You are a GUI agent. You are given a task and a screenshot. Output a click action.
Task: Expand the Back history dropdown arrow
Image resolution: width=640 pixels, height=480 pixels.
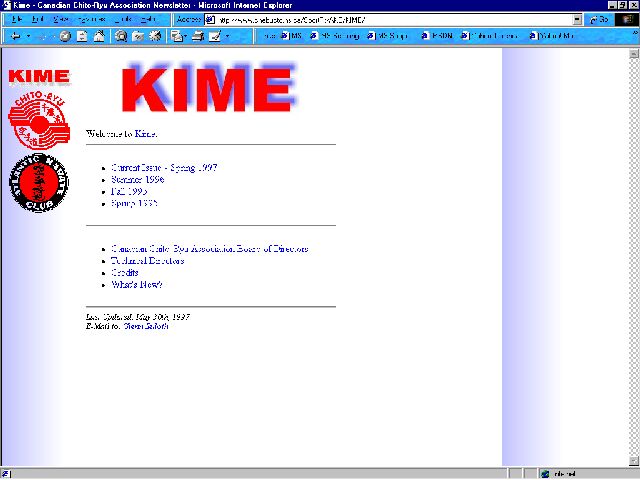(x=27, y=36)
